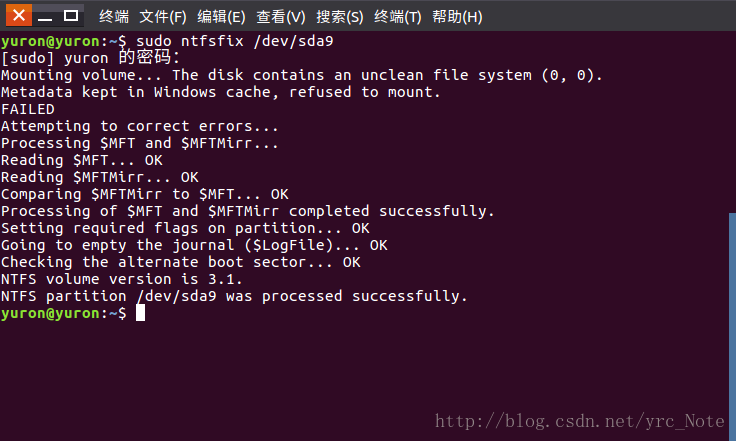
Task: Open the 搜索(S) menu
Action: pos(340,17)
